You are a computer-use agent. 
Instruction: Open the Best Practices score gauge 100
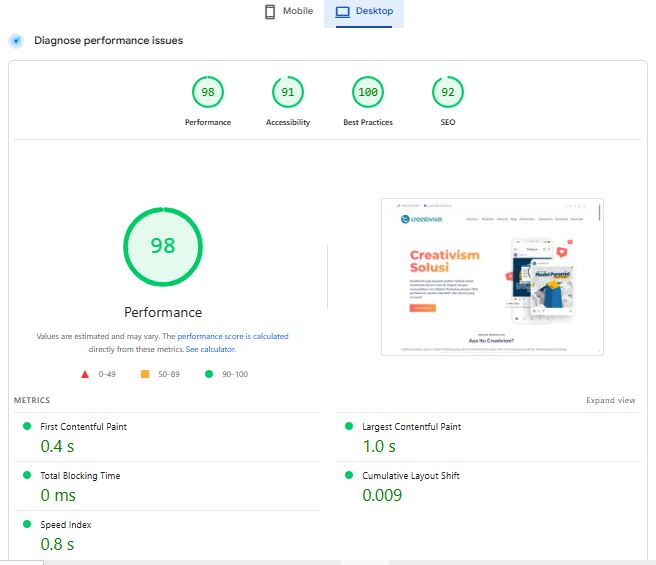368,92
